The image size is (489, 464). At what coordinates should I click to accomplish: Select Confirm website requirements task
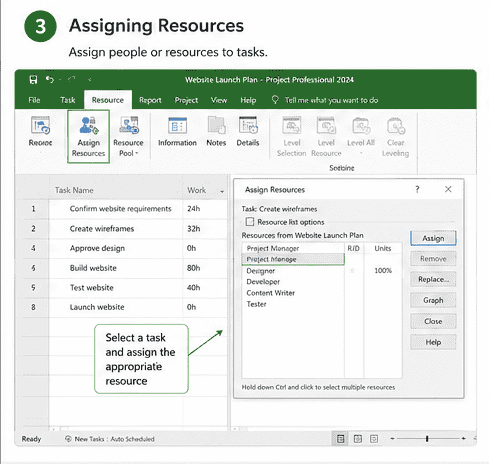point(120,209)
